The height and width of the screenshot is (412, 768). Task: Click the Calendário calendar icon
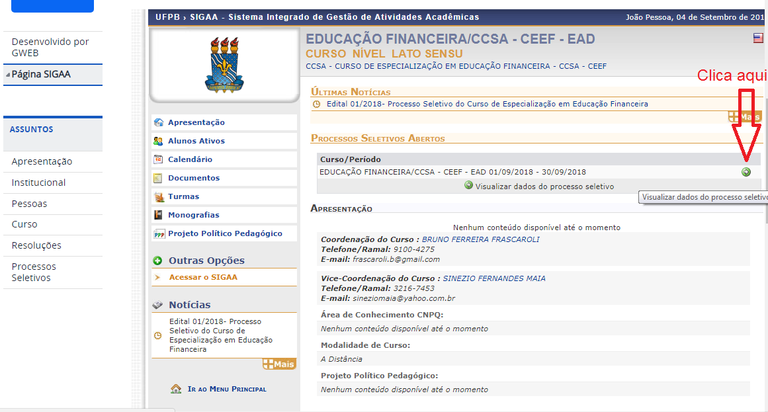point(158,159)
